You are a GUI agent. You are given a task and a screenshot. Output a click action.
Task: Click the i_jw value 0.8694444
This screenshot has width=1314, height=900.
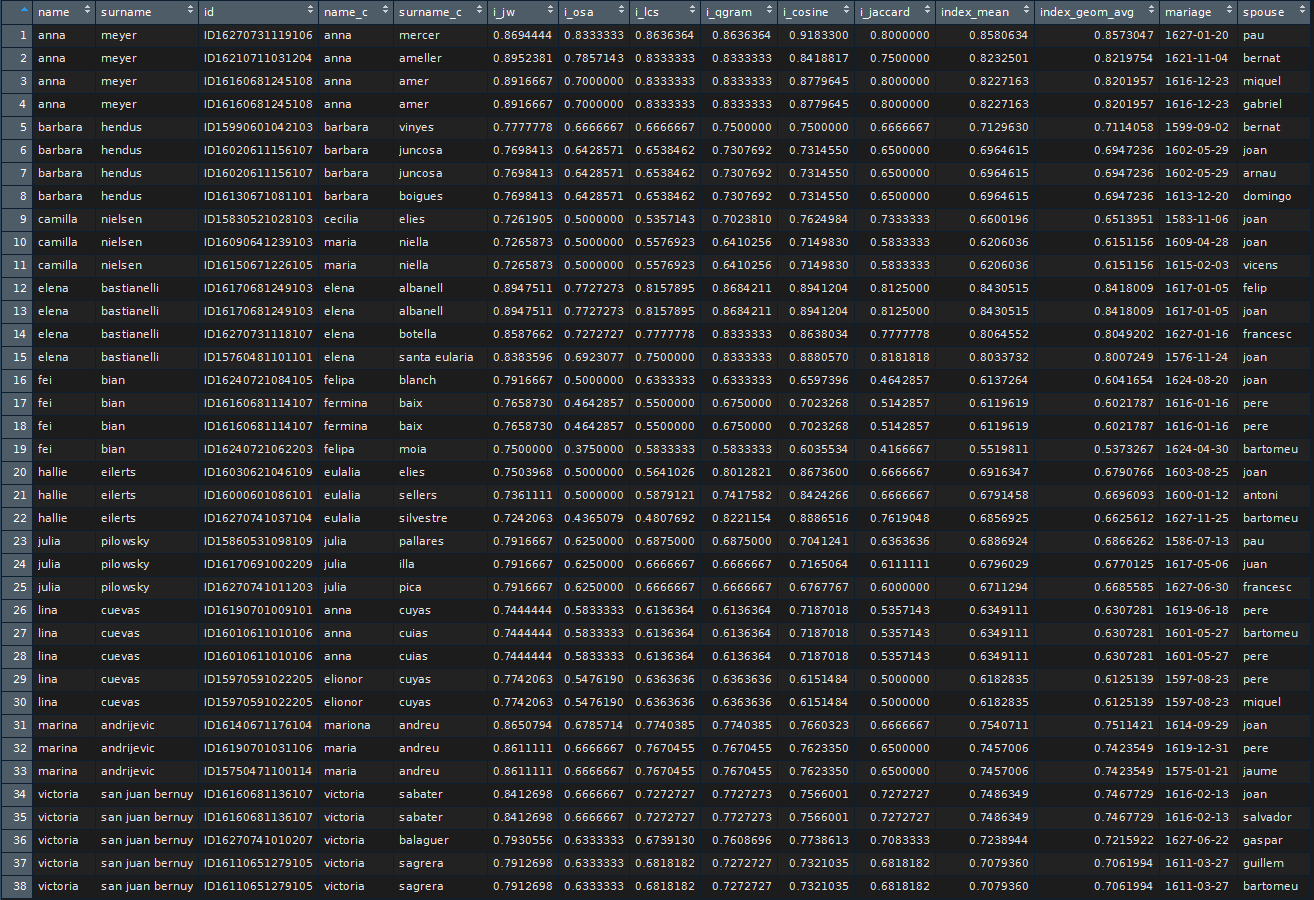pyautogui.click(x=522, y=35)
